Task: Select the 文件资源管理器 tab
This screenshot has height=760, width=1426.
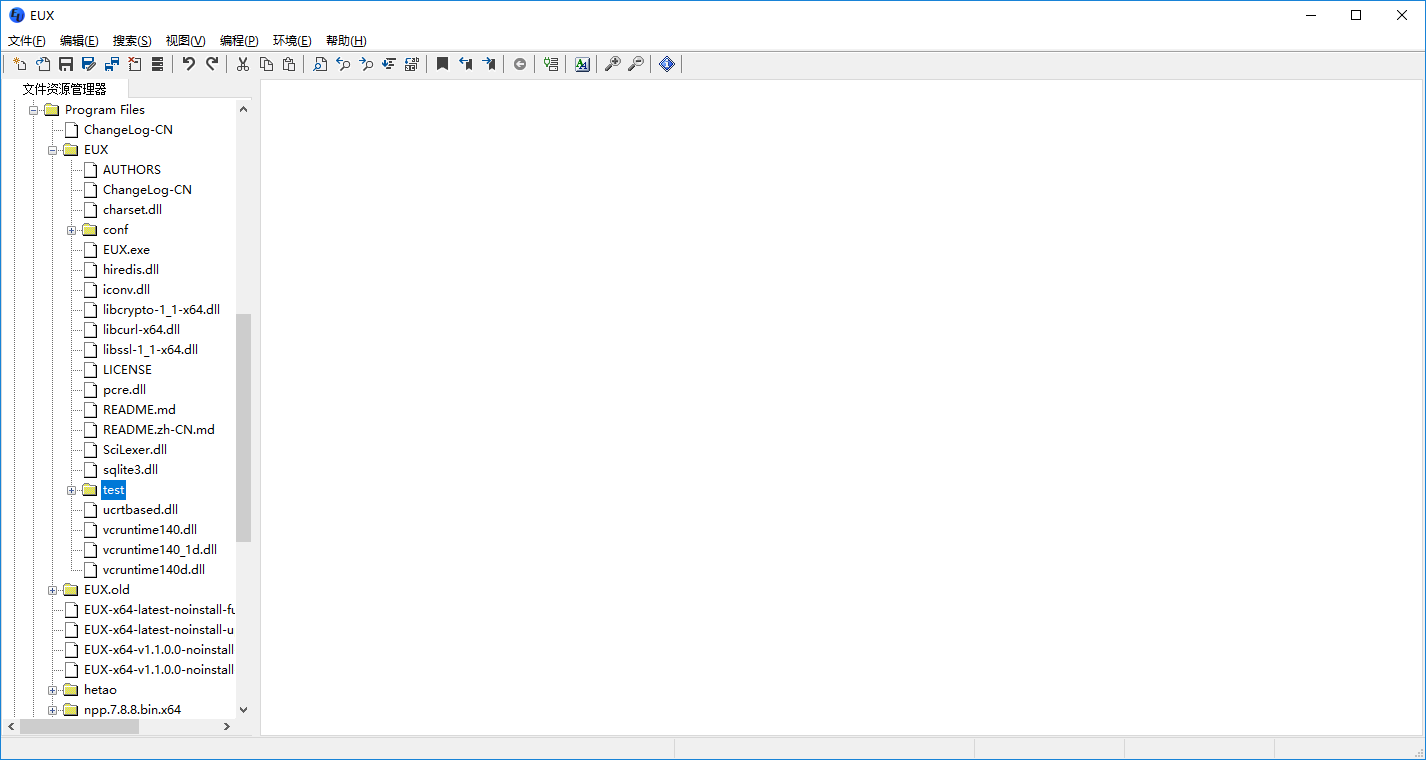Action: pyautogui.click(x=65, y=89)
